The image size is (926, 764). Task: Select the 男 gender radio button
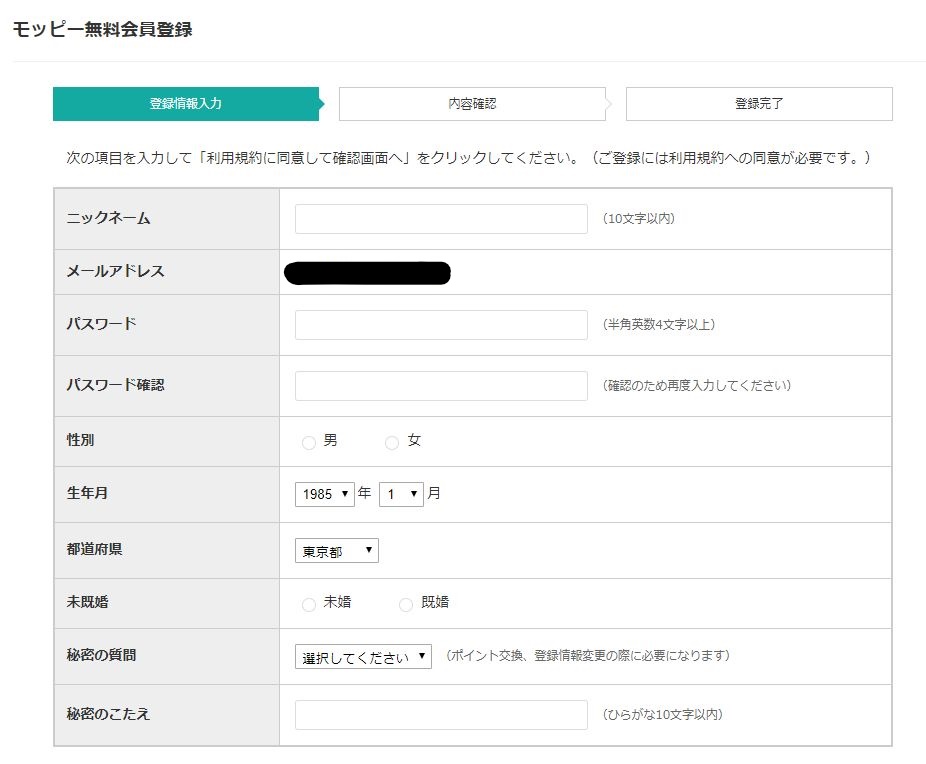coord(309,442)
